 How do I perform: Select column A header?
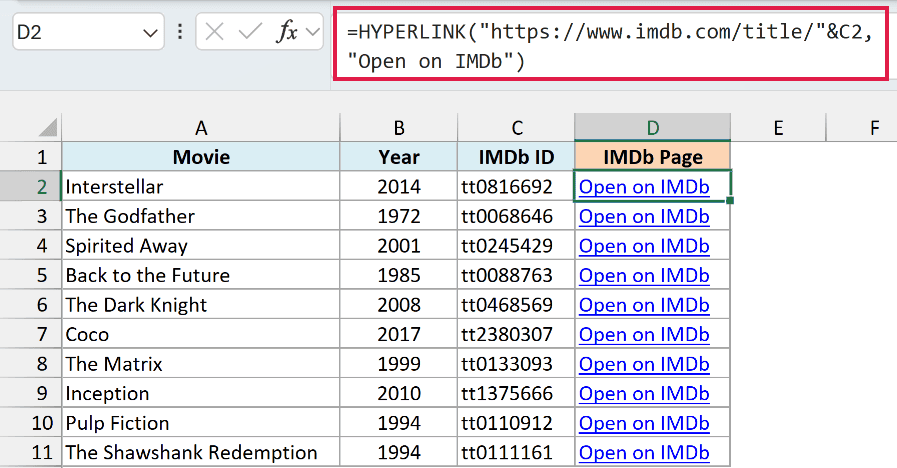[201, 128]
